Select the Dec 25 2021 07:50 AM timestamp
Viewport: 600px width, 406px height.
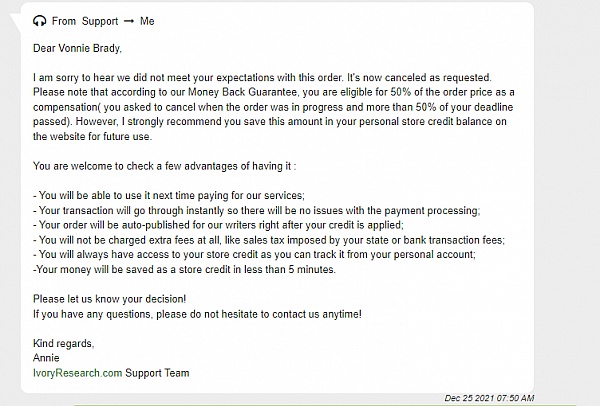489,398
